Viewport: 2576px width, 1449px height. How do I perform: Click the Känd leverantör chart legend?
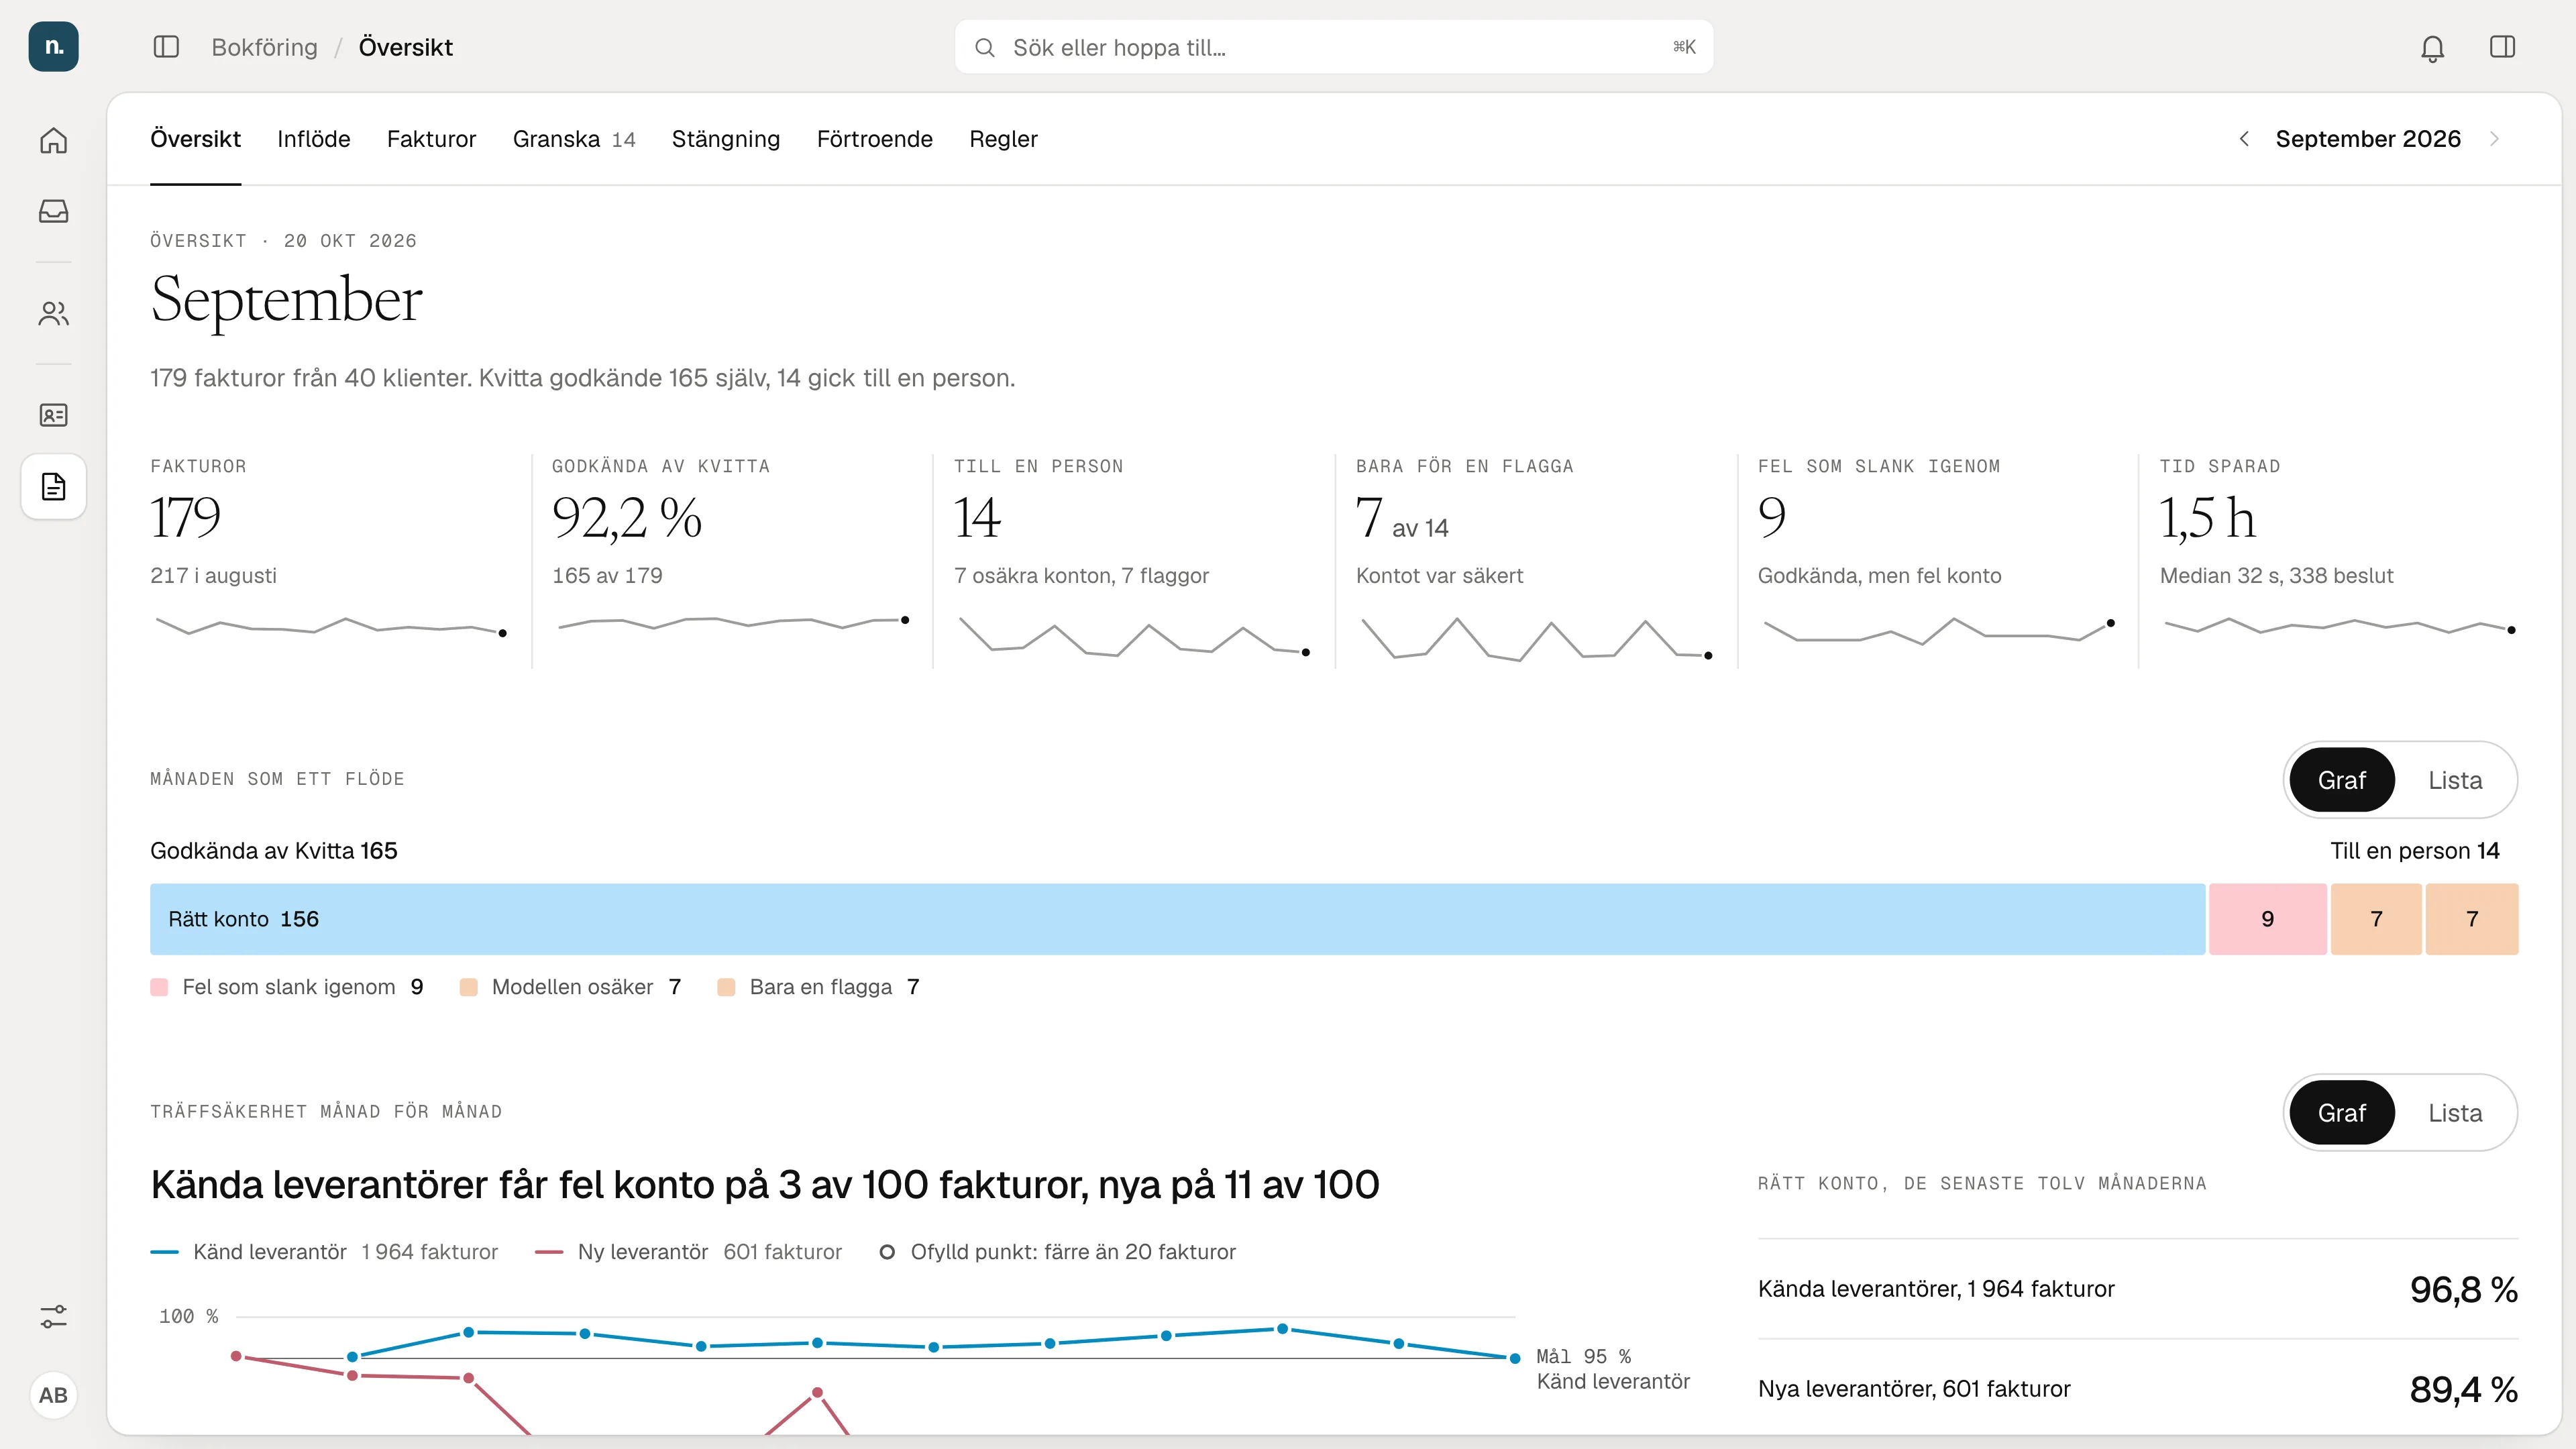324,1252
